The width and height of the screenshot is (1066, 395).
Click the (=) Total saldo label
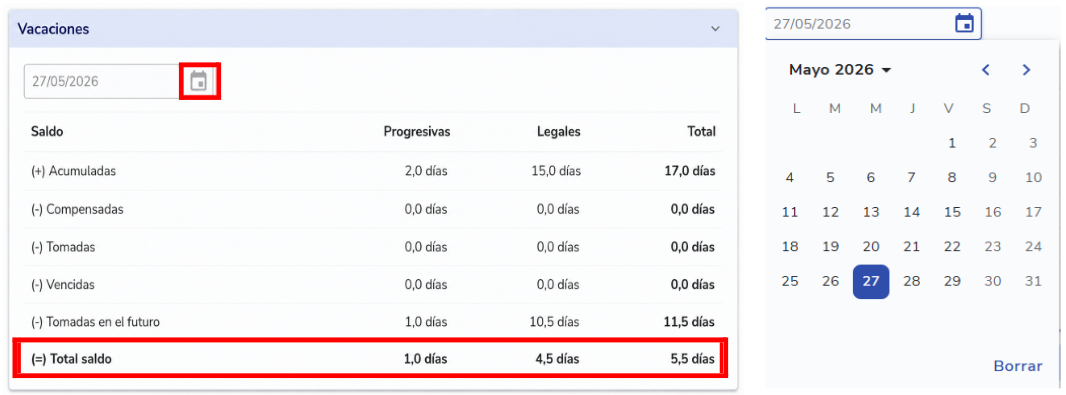tap(71, 359)
